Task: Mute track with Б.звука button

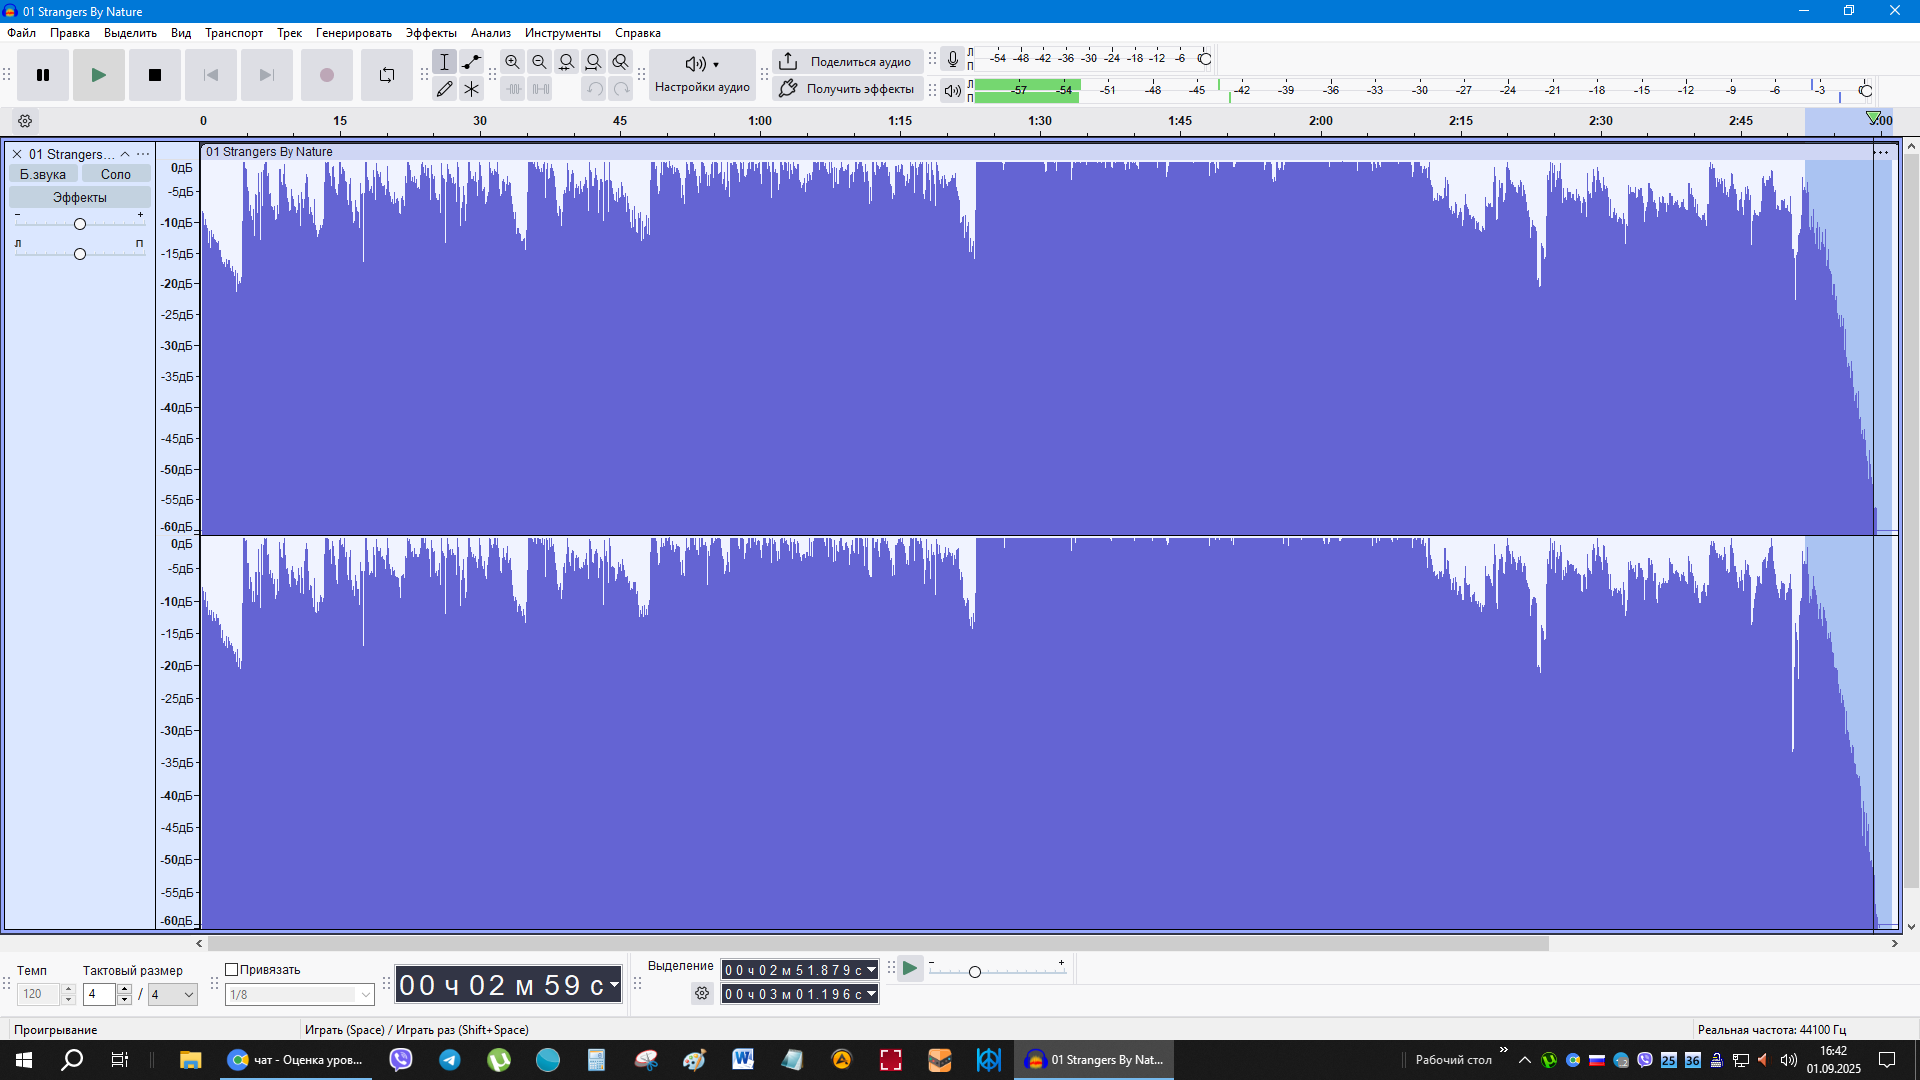Action: click(x=43, y=174)
